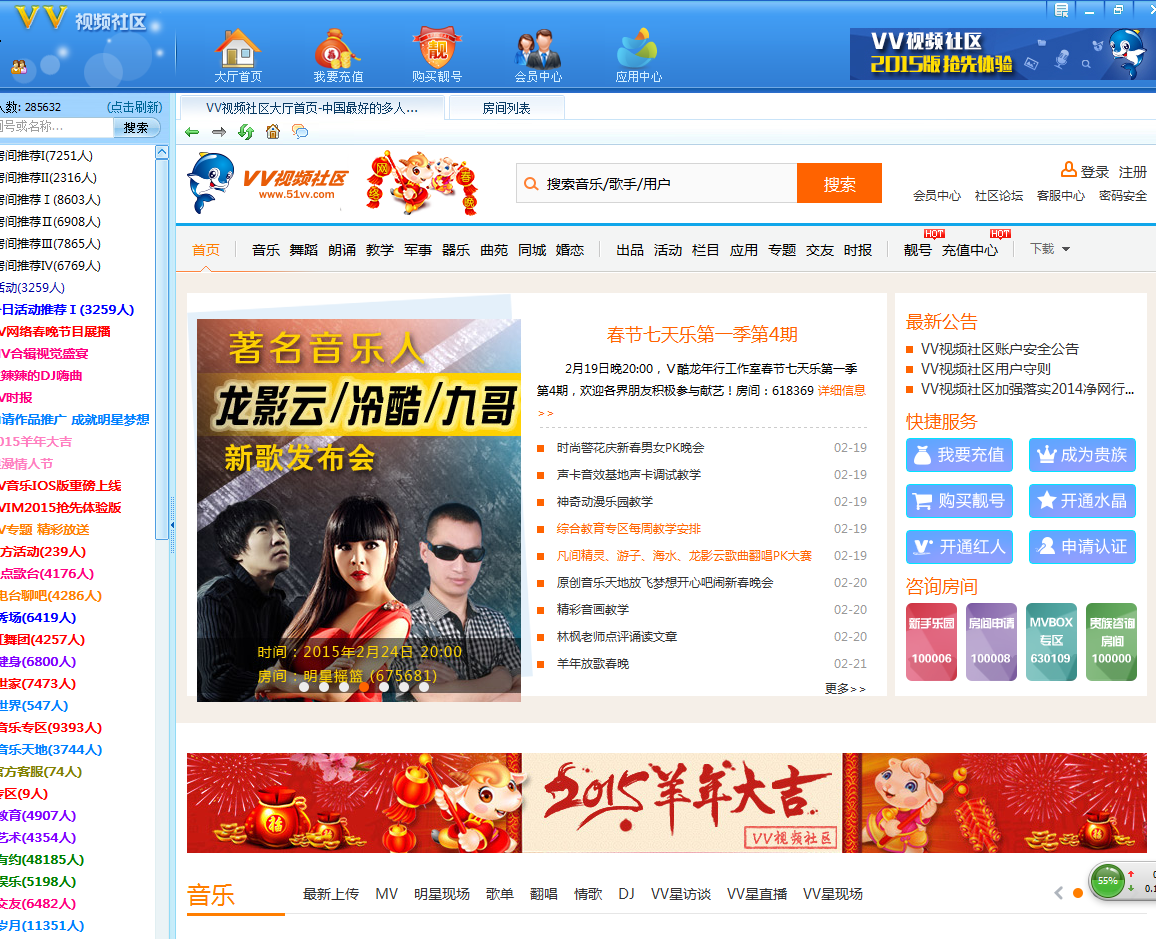Switch to the 房间列表 tab
Screen dimensions: 1156x939
click(x=506, y=108)
